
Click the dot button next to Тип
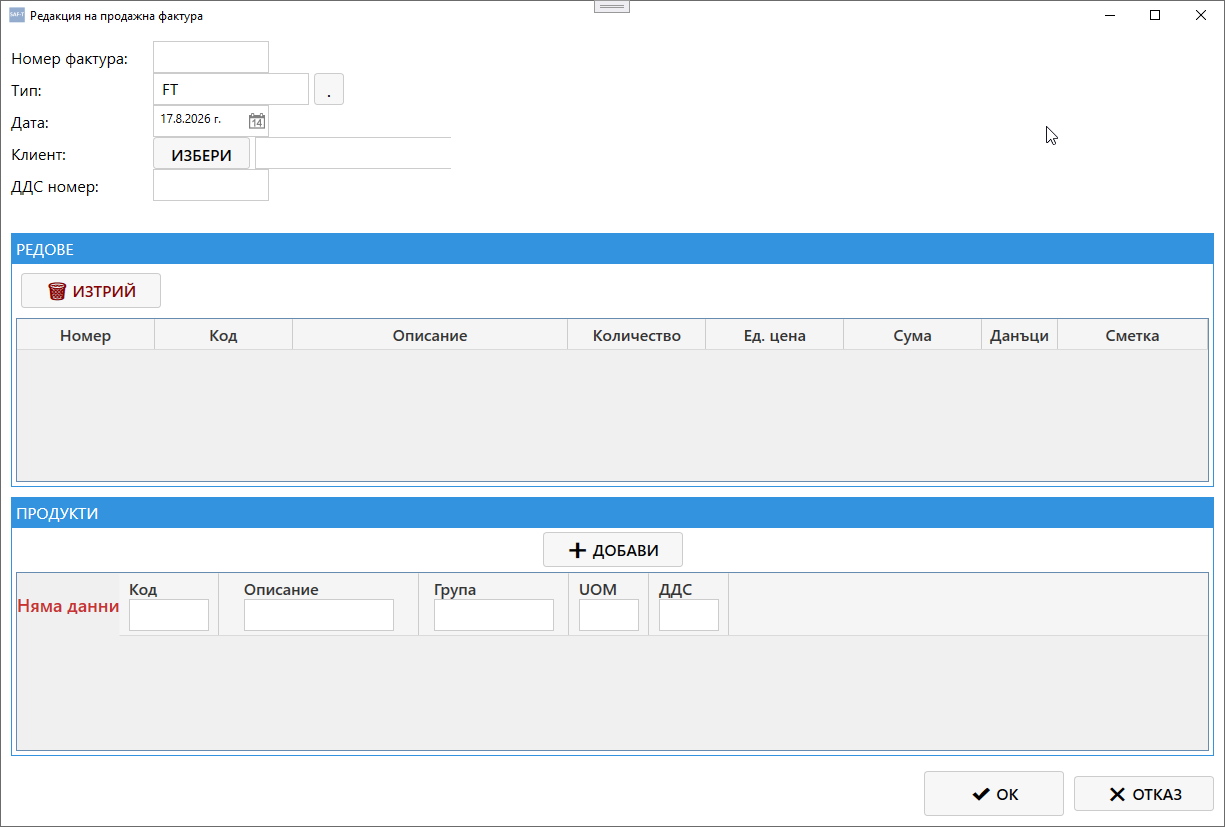tap(329, 89)
